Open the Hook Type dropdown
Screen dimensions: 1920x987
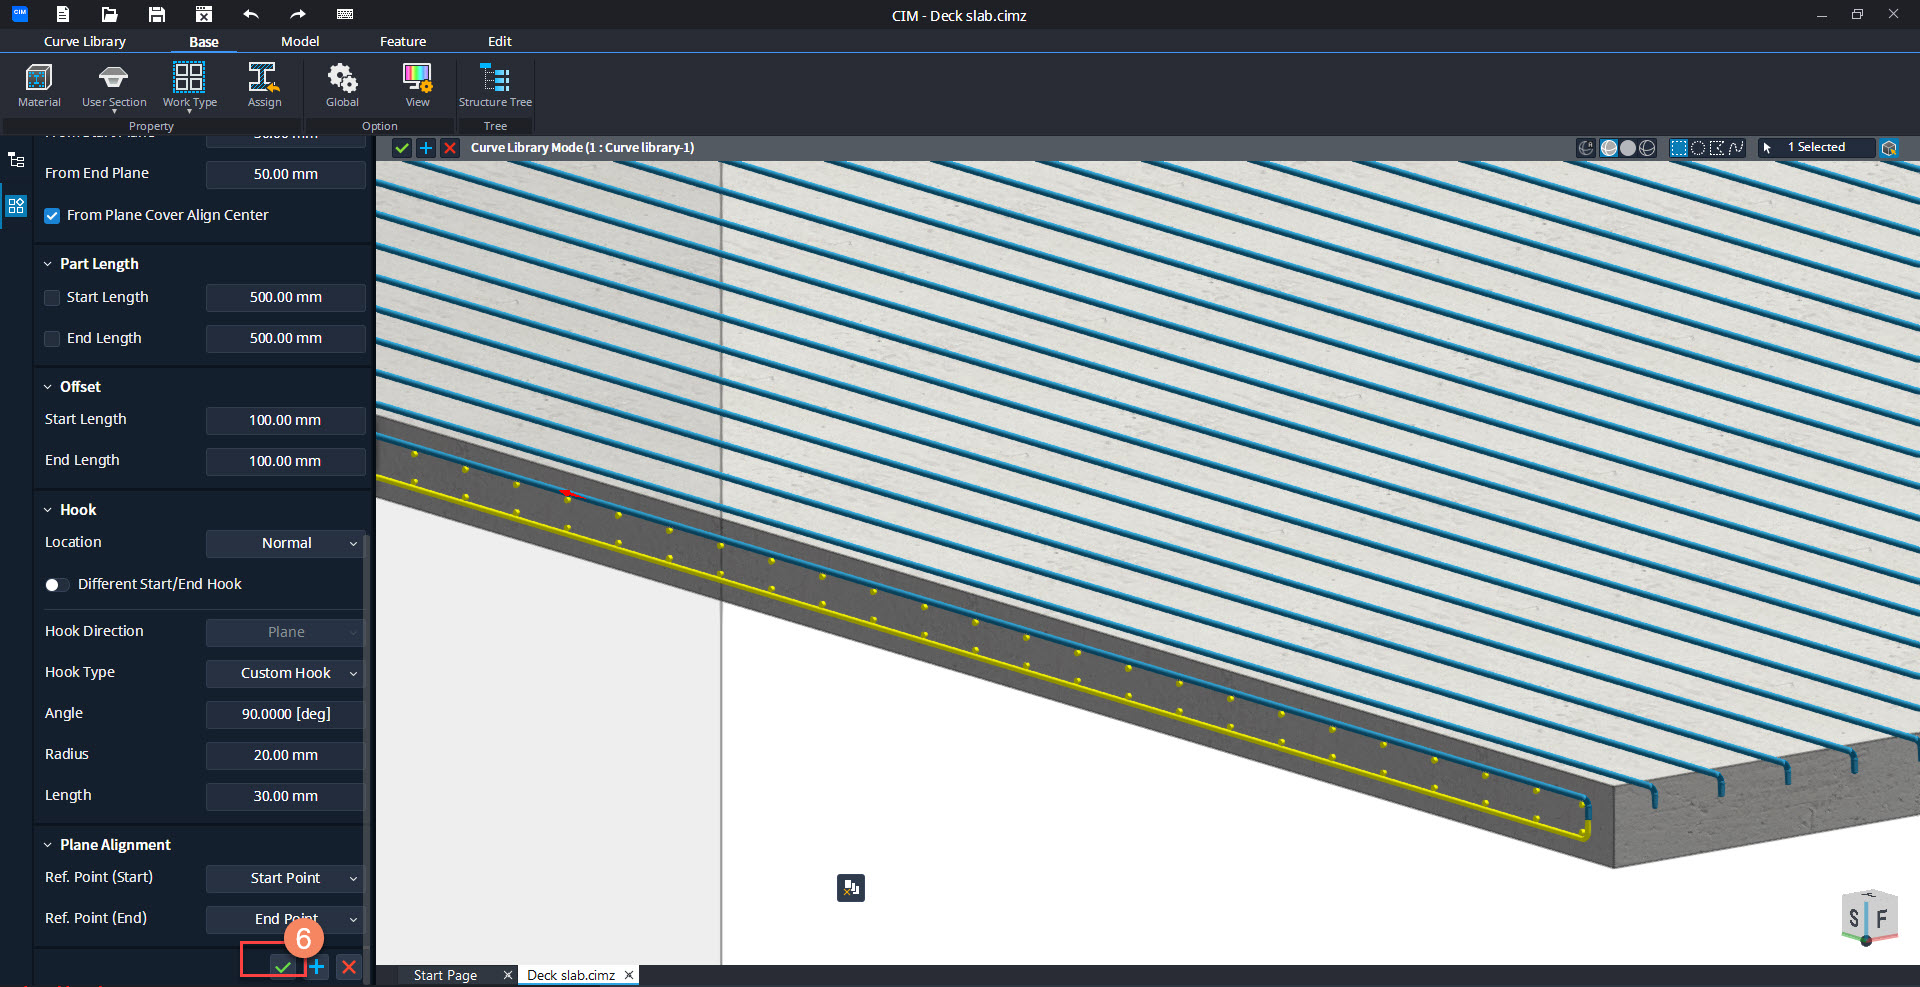pos(285,673)
